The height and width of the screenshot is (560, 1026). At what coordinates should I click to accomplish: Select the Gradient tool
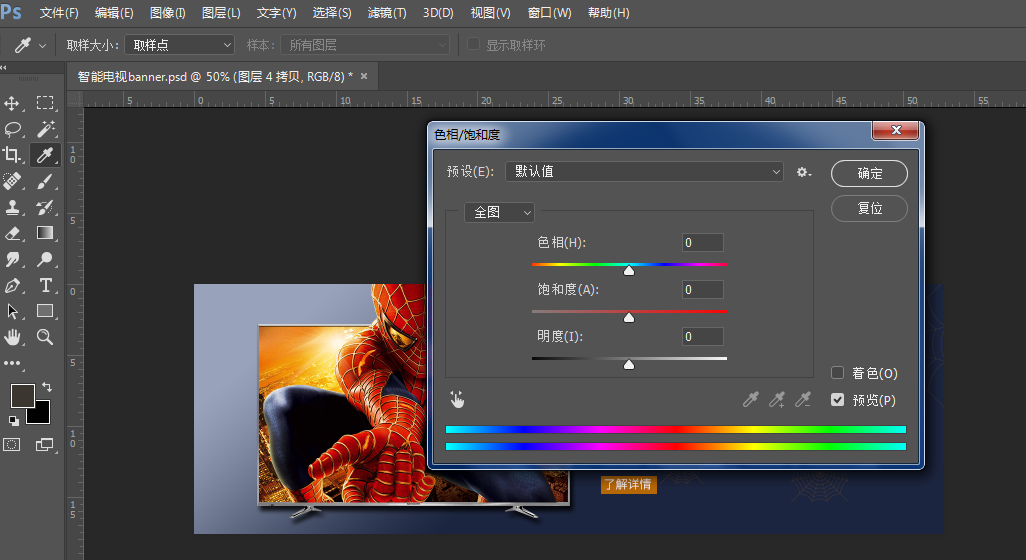click(x=44, y=233)
